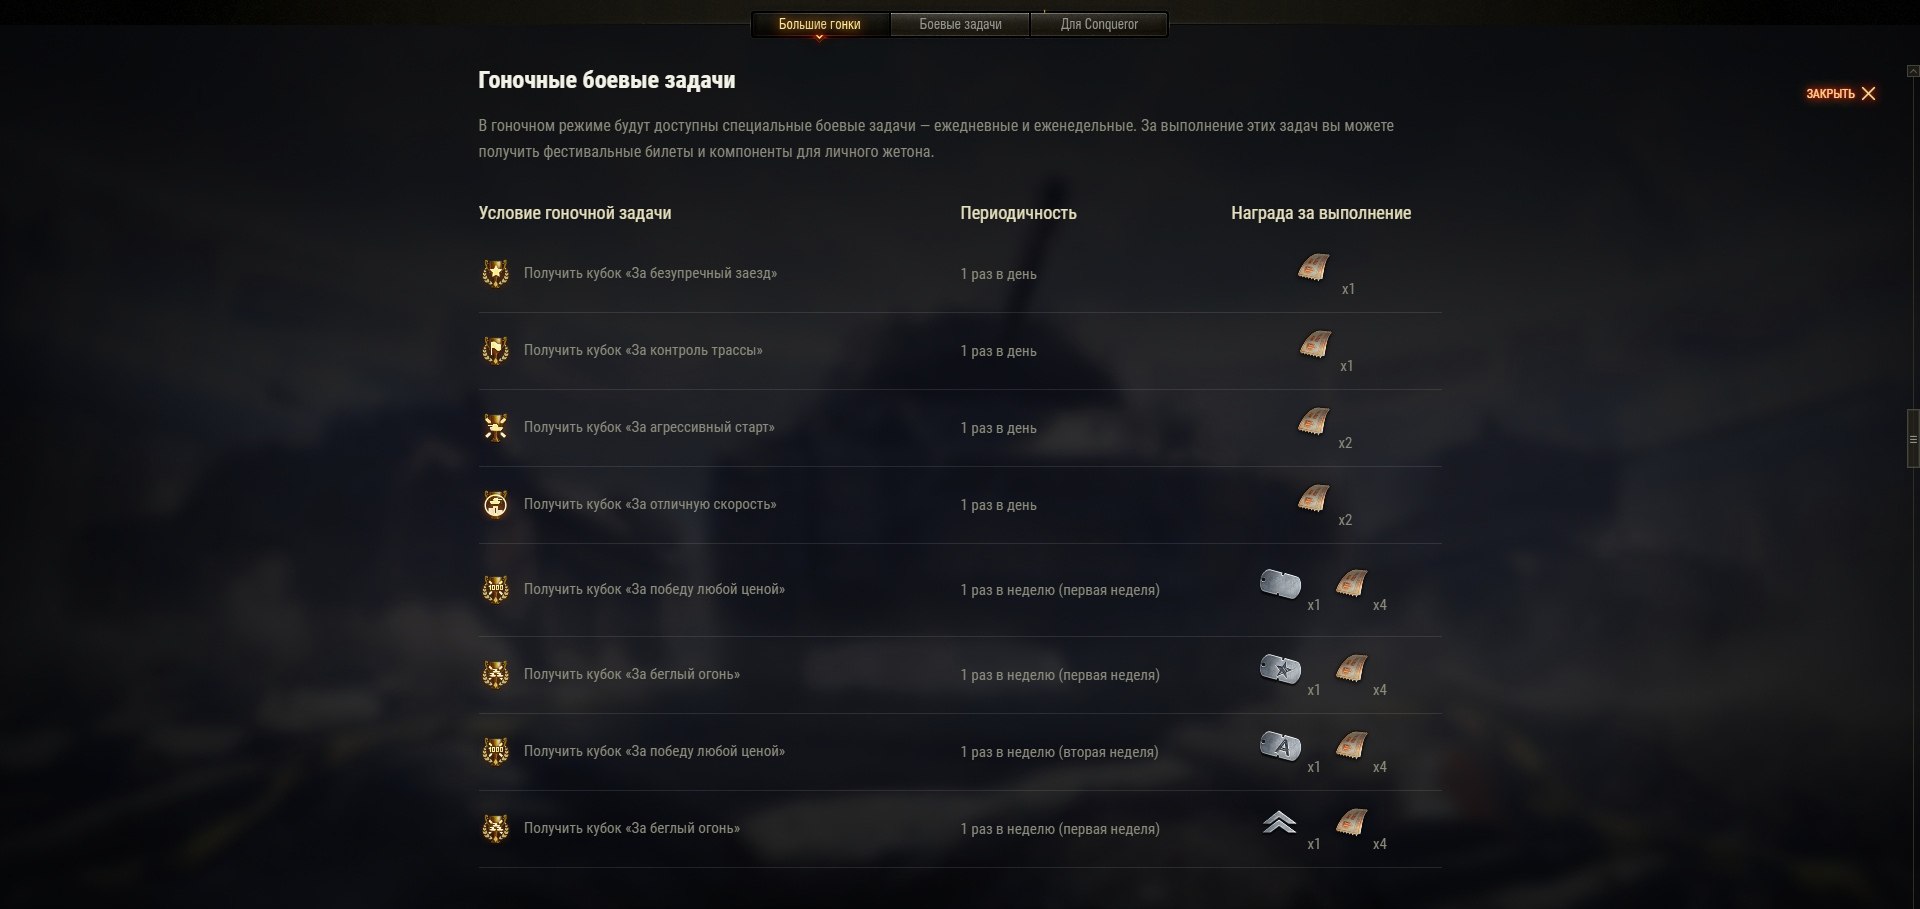The height and width of the screenshot is (909, 1920).
Task: Select the «Получить кубок «За отличную скорость»» task text
Action: click(650, 504)
